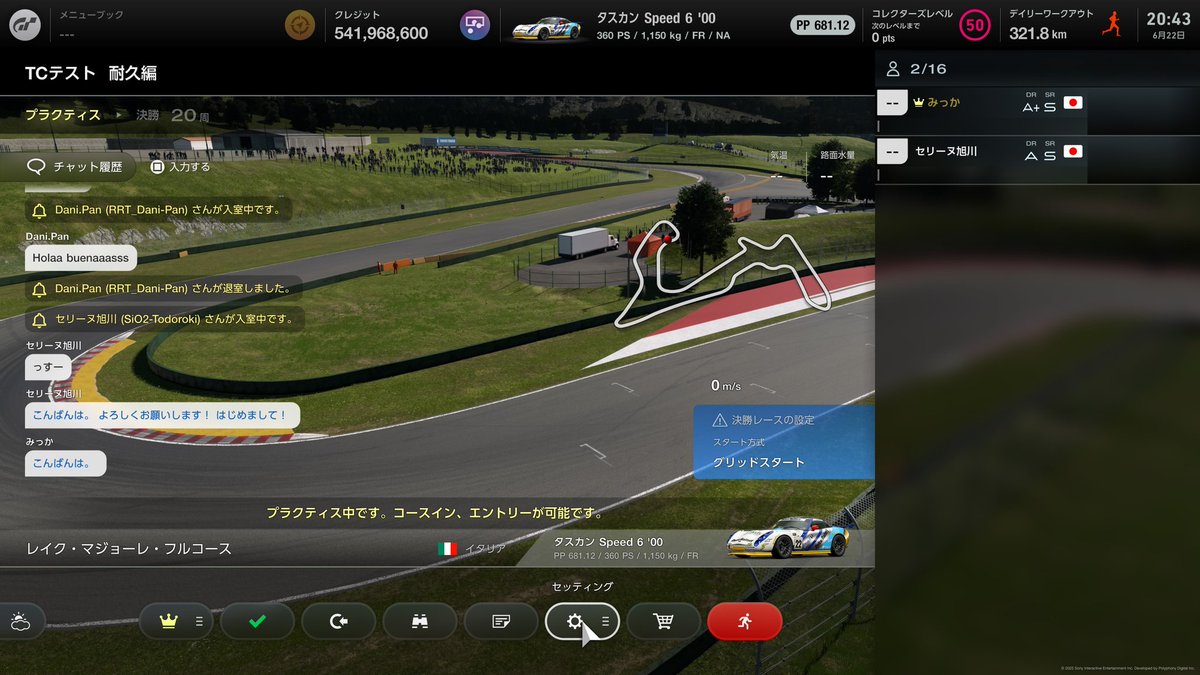The height and width of the screenshot is (675, 1200).
Task: Click the course name レイク・マジョーレ・フルコース
Action: coord(128,549)
